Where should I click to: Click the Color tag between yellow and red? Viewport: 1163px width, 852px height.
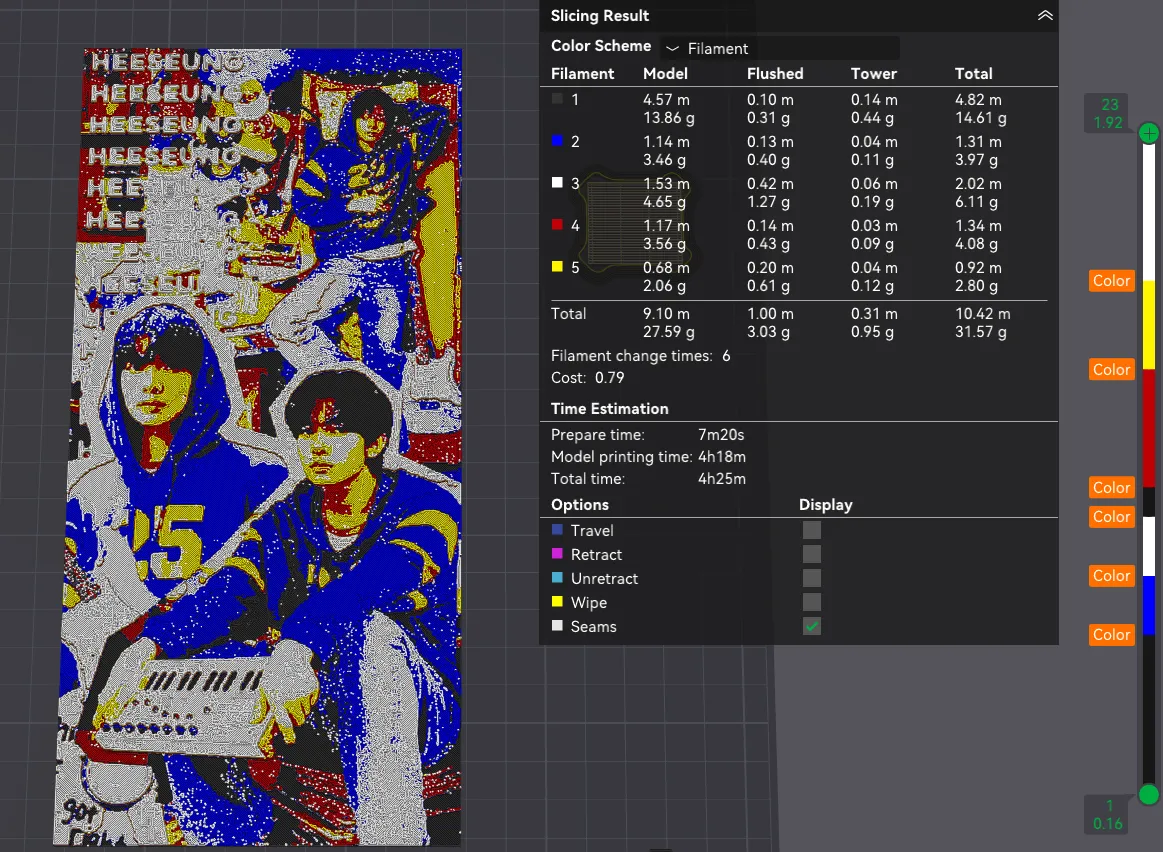coord(1111,370)
